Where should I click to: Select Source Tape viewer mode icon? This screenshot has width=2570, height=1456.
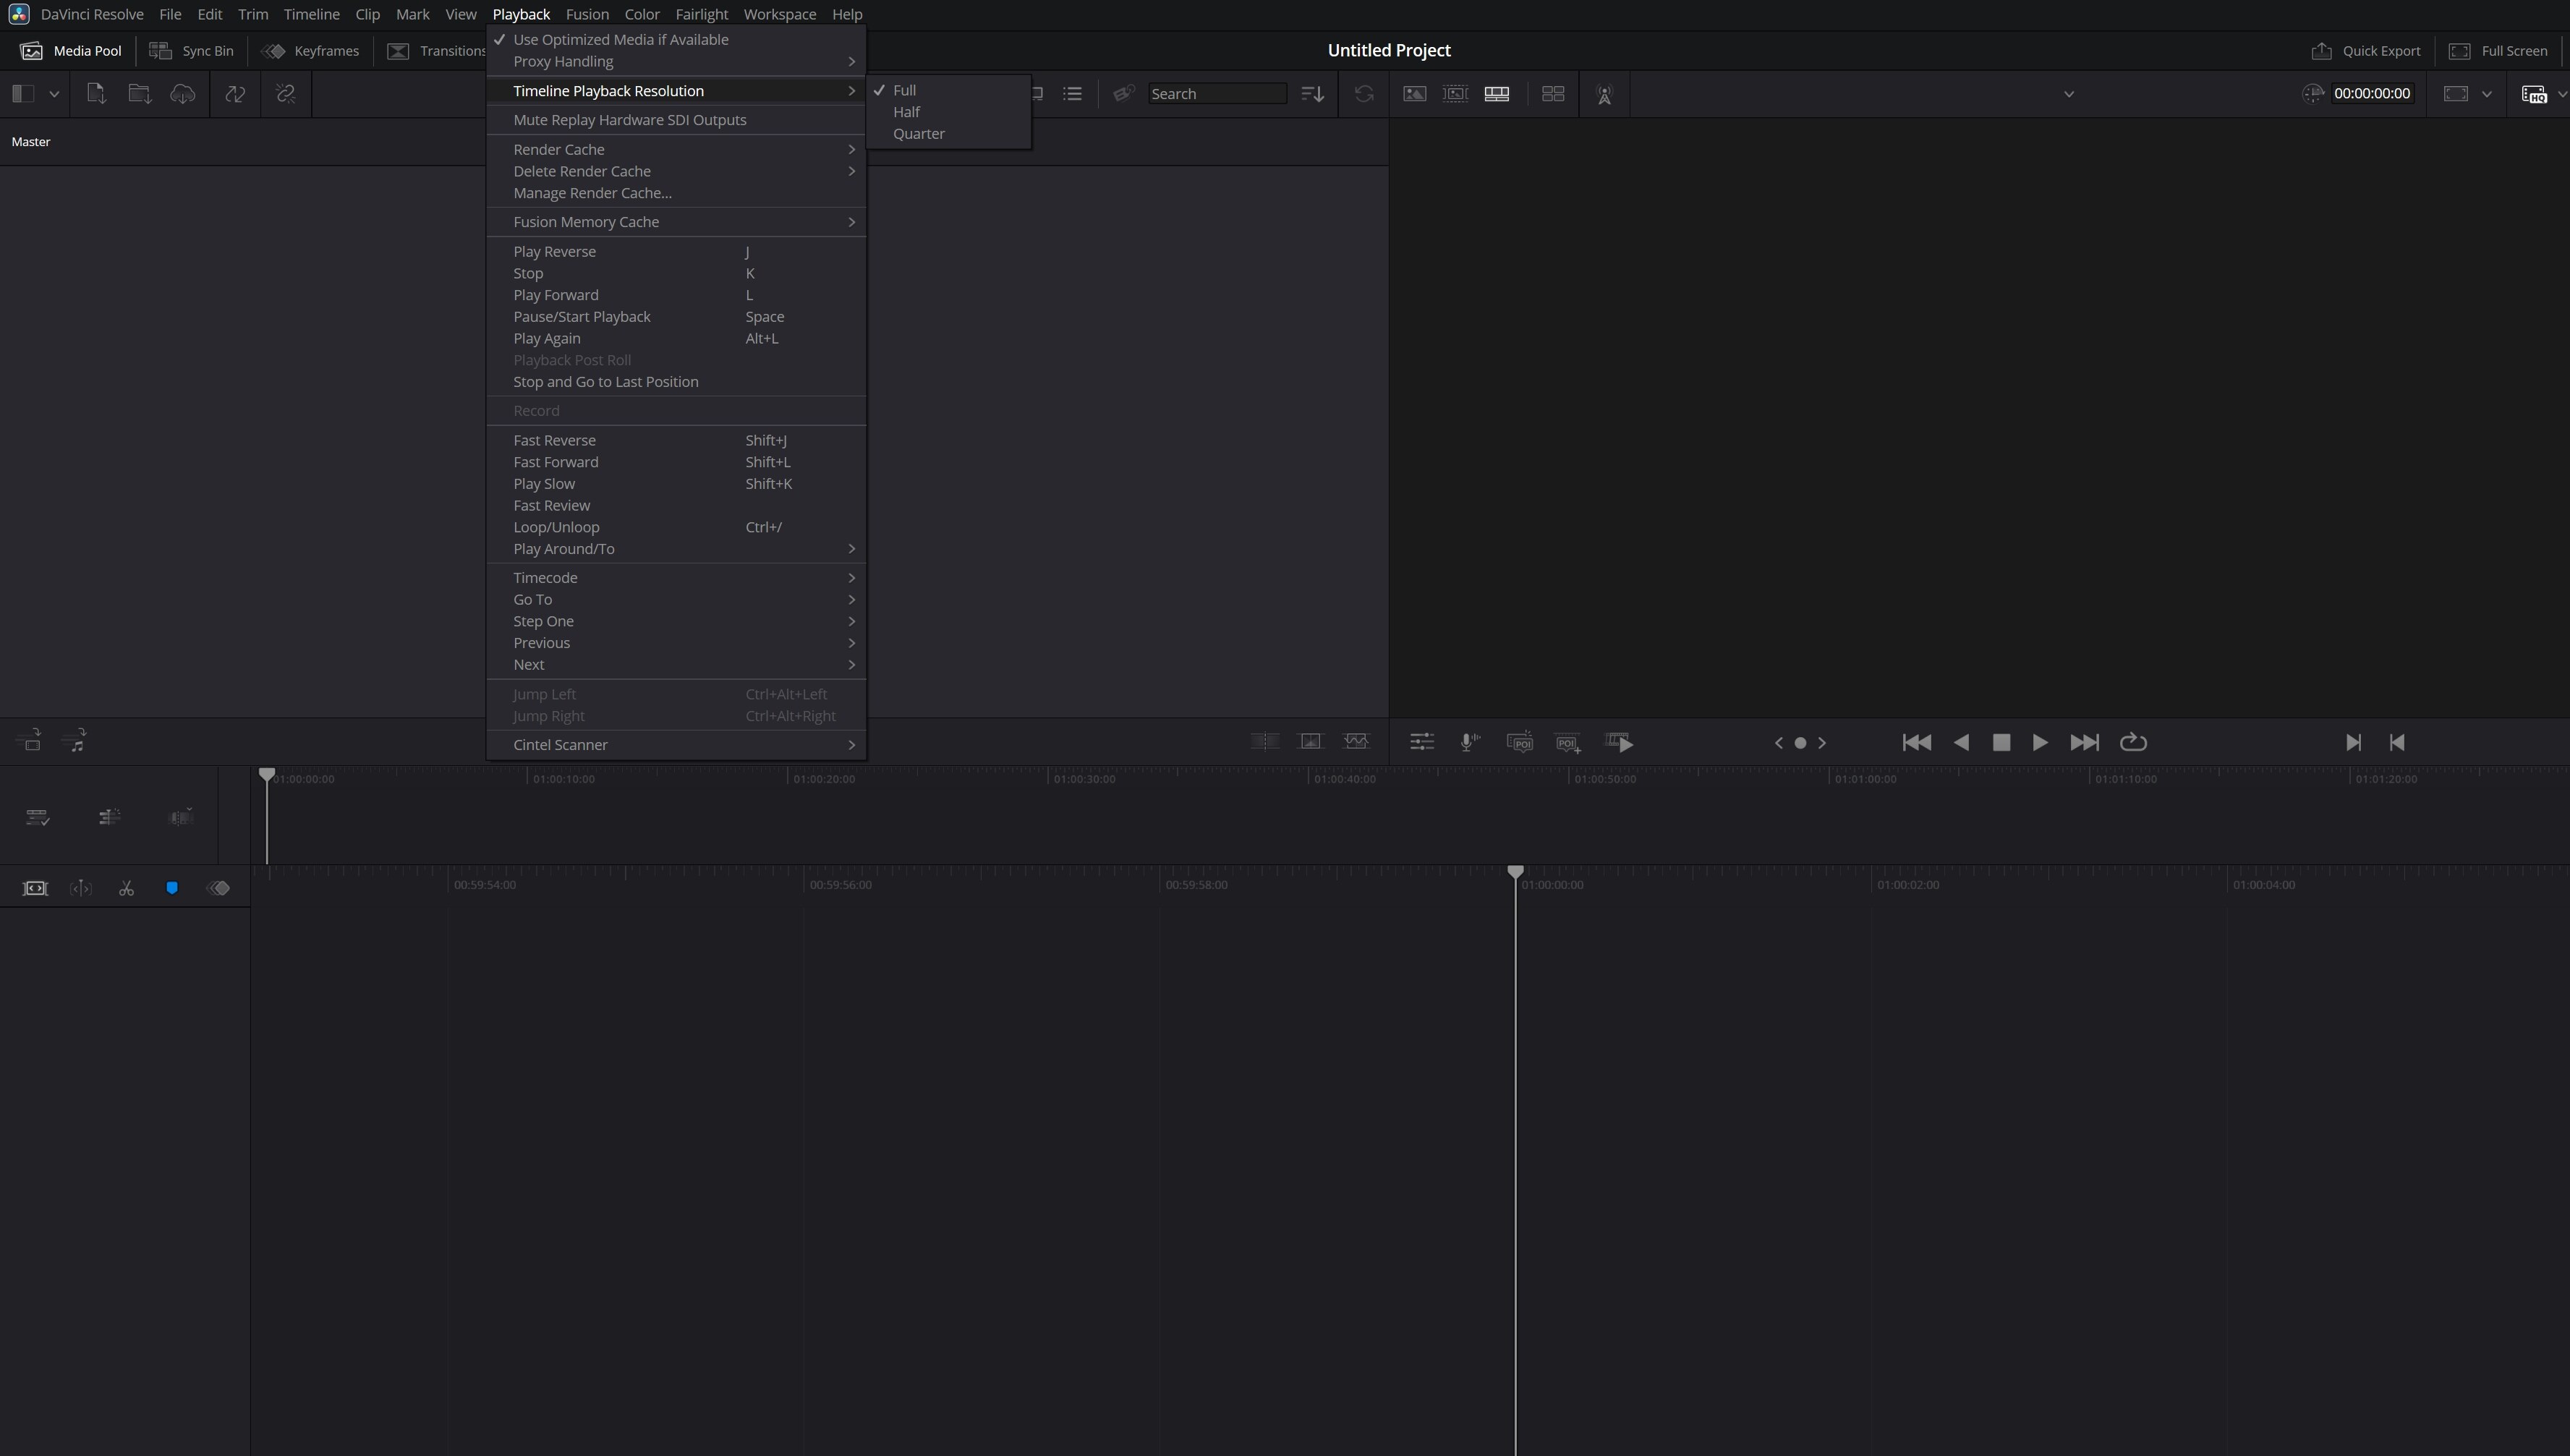(1455, 93)
